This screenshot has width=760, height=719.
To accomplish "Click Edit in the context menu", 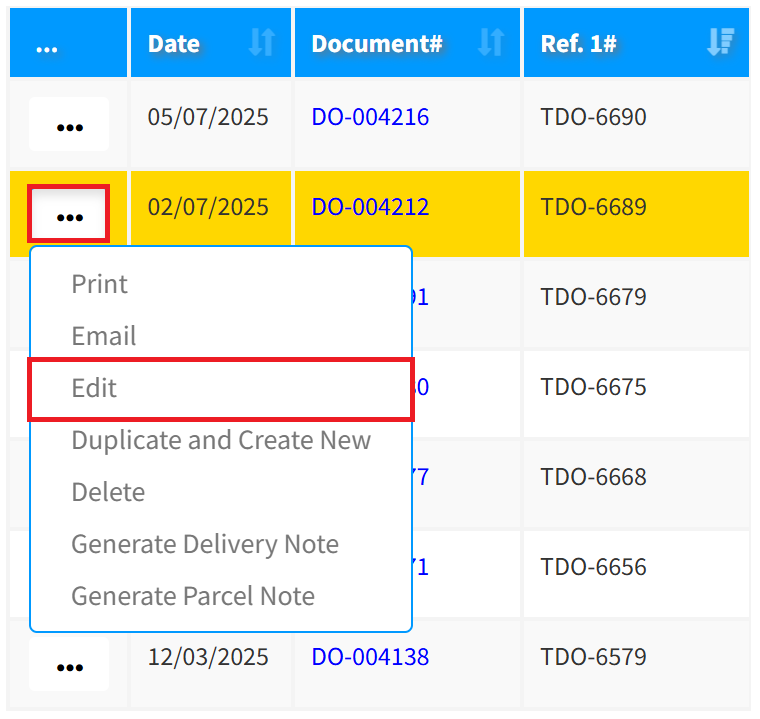I will [94, 388].
